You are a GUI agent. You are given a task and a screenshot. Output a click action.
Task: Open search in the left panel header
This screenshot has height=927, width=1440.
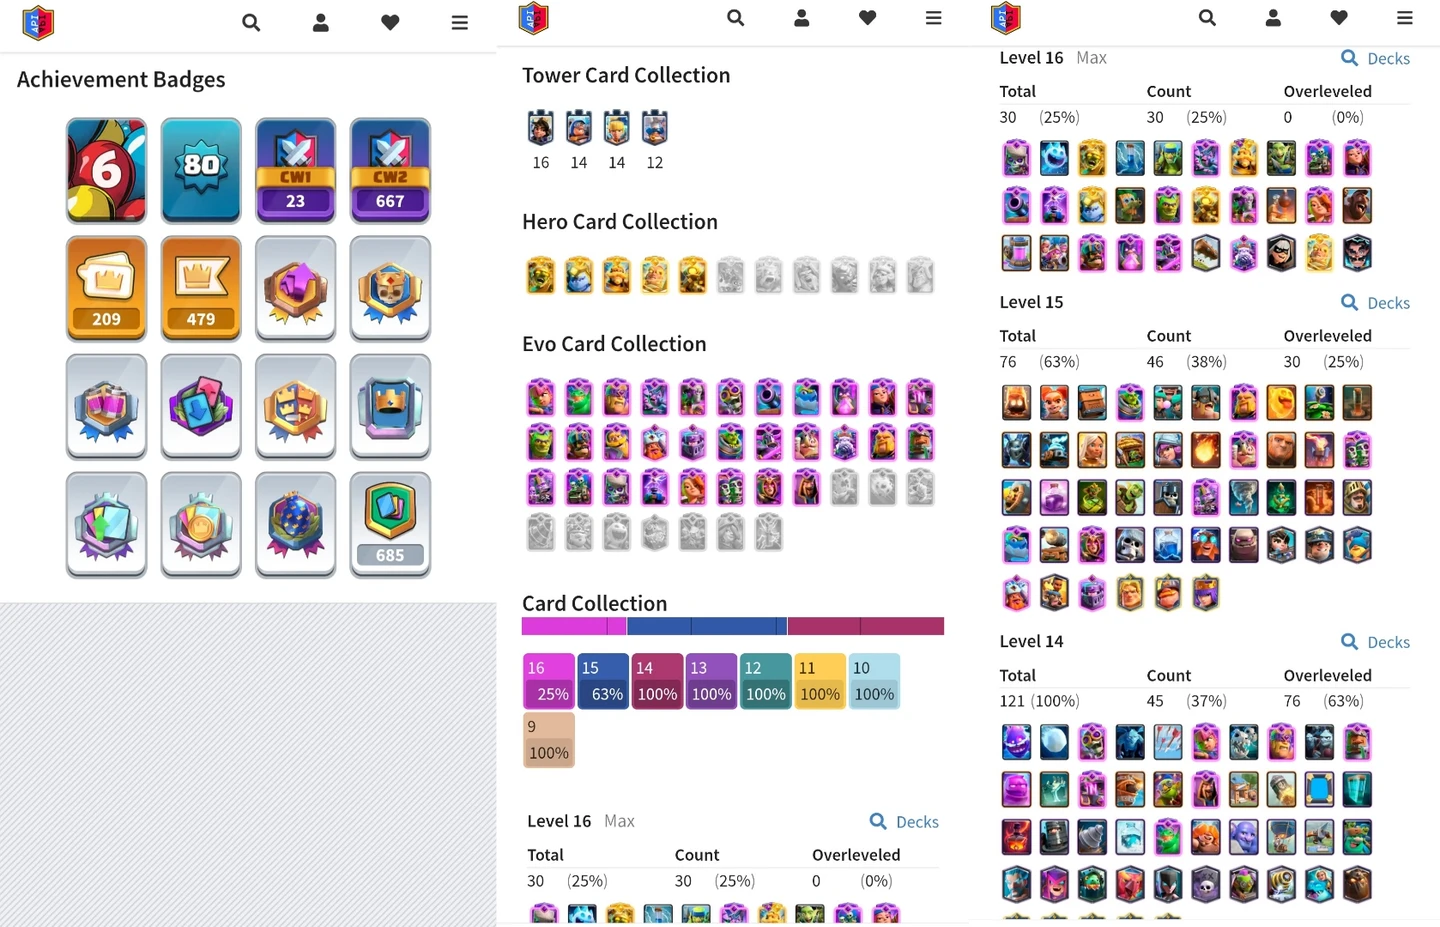pos(251,22)
